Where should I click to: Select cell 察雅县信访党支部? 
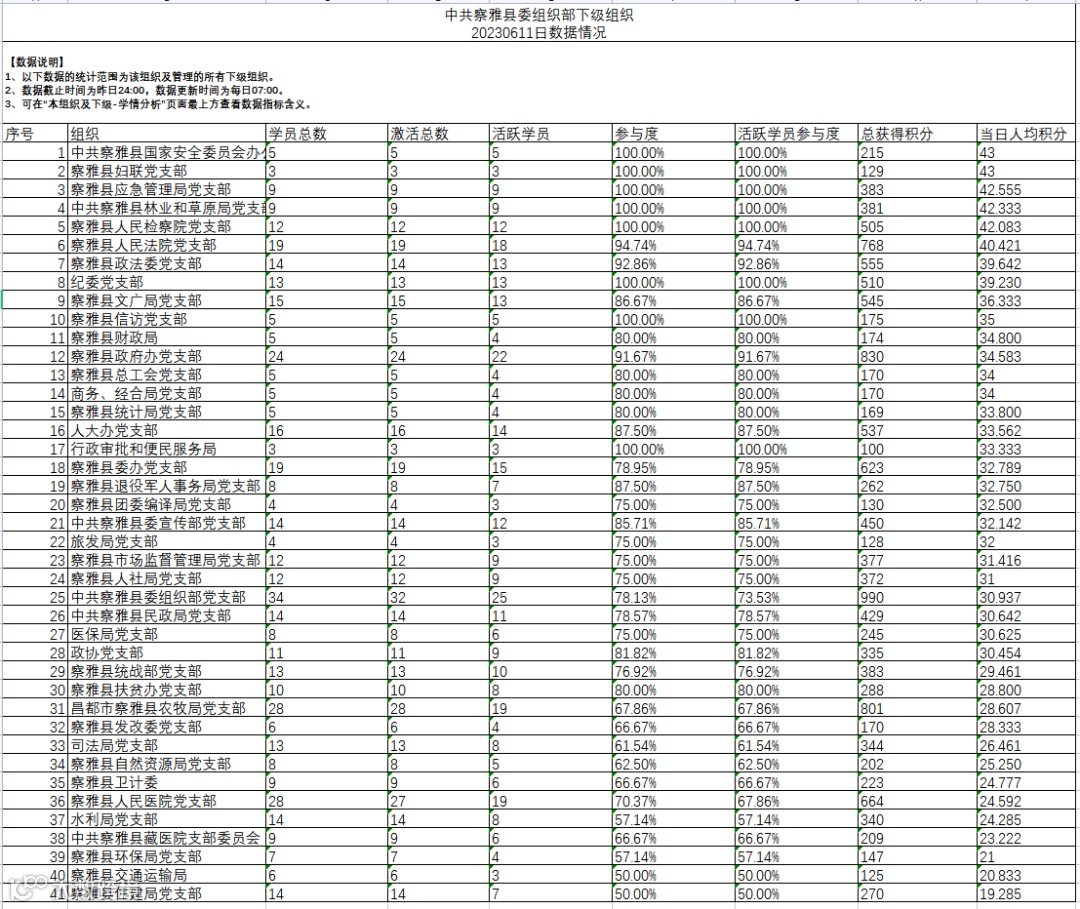(x=167, y=320)
